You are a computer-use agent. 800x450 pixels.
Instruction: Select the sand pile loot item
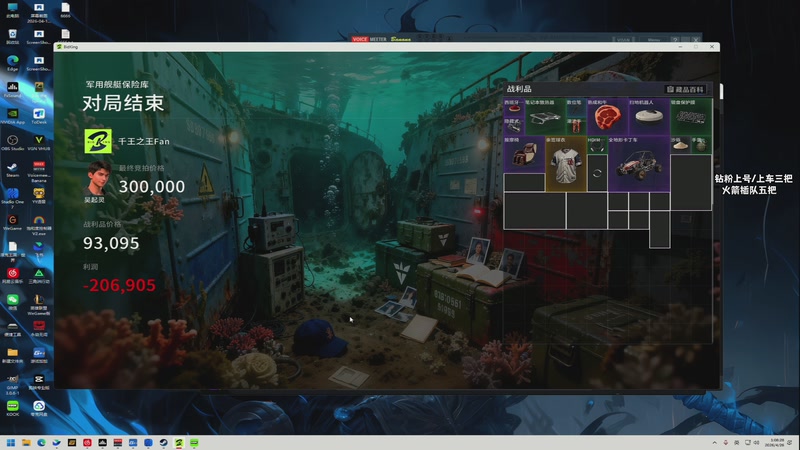coord(680,145)
